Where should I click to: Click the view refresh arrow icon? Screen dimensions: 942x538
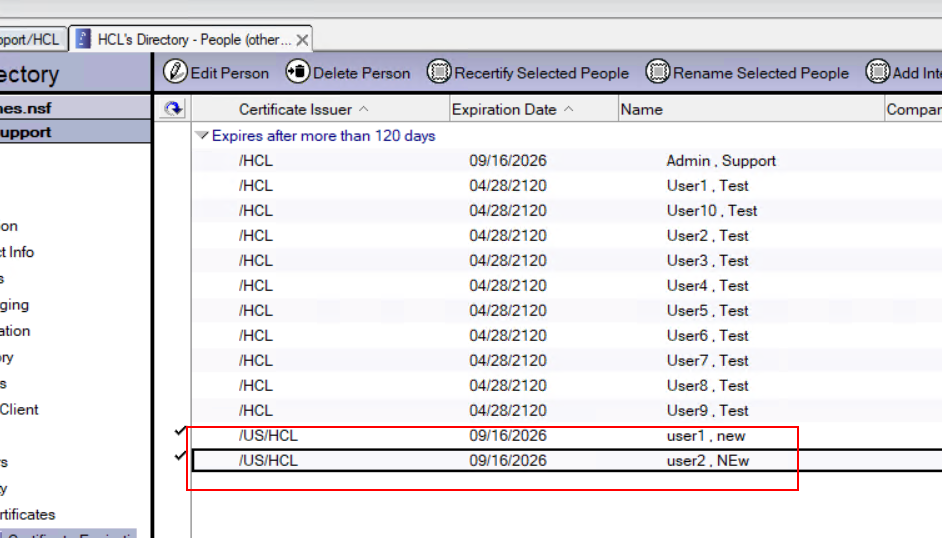pyautogui.click(x=173, y=109)
